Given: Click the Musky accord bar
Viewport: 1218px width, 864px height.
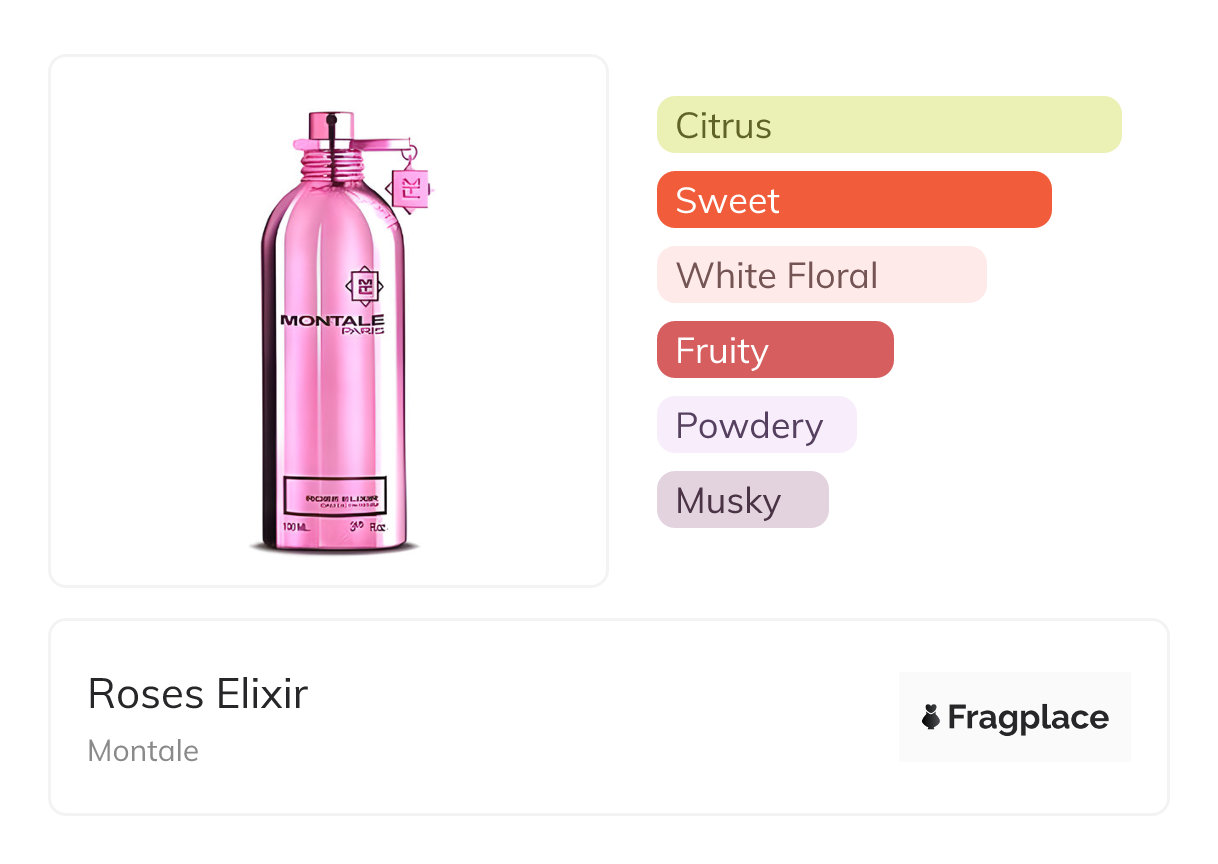Looking at the screenshot, I should pyautogui.click(x=742, y=500).
